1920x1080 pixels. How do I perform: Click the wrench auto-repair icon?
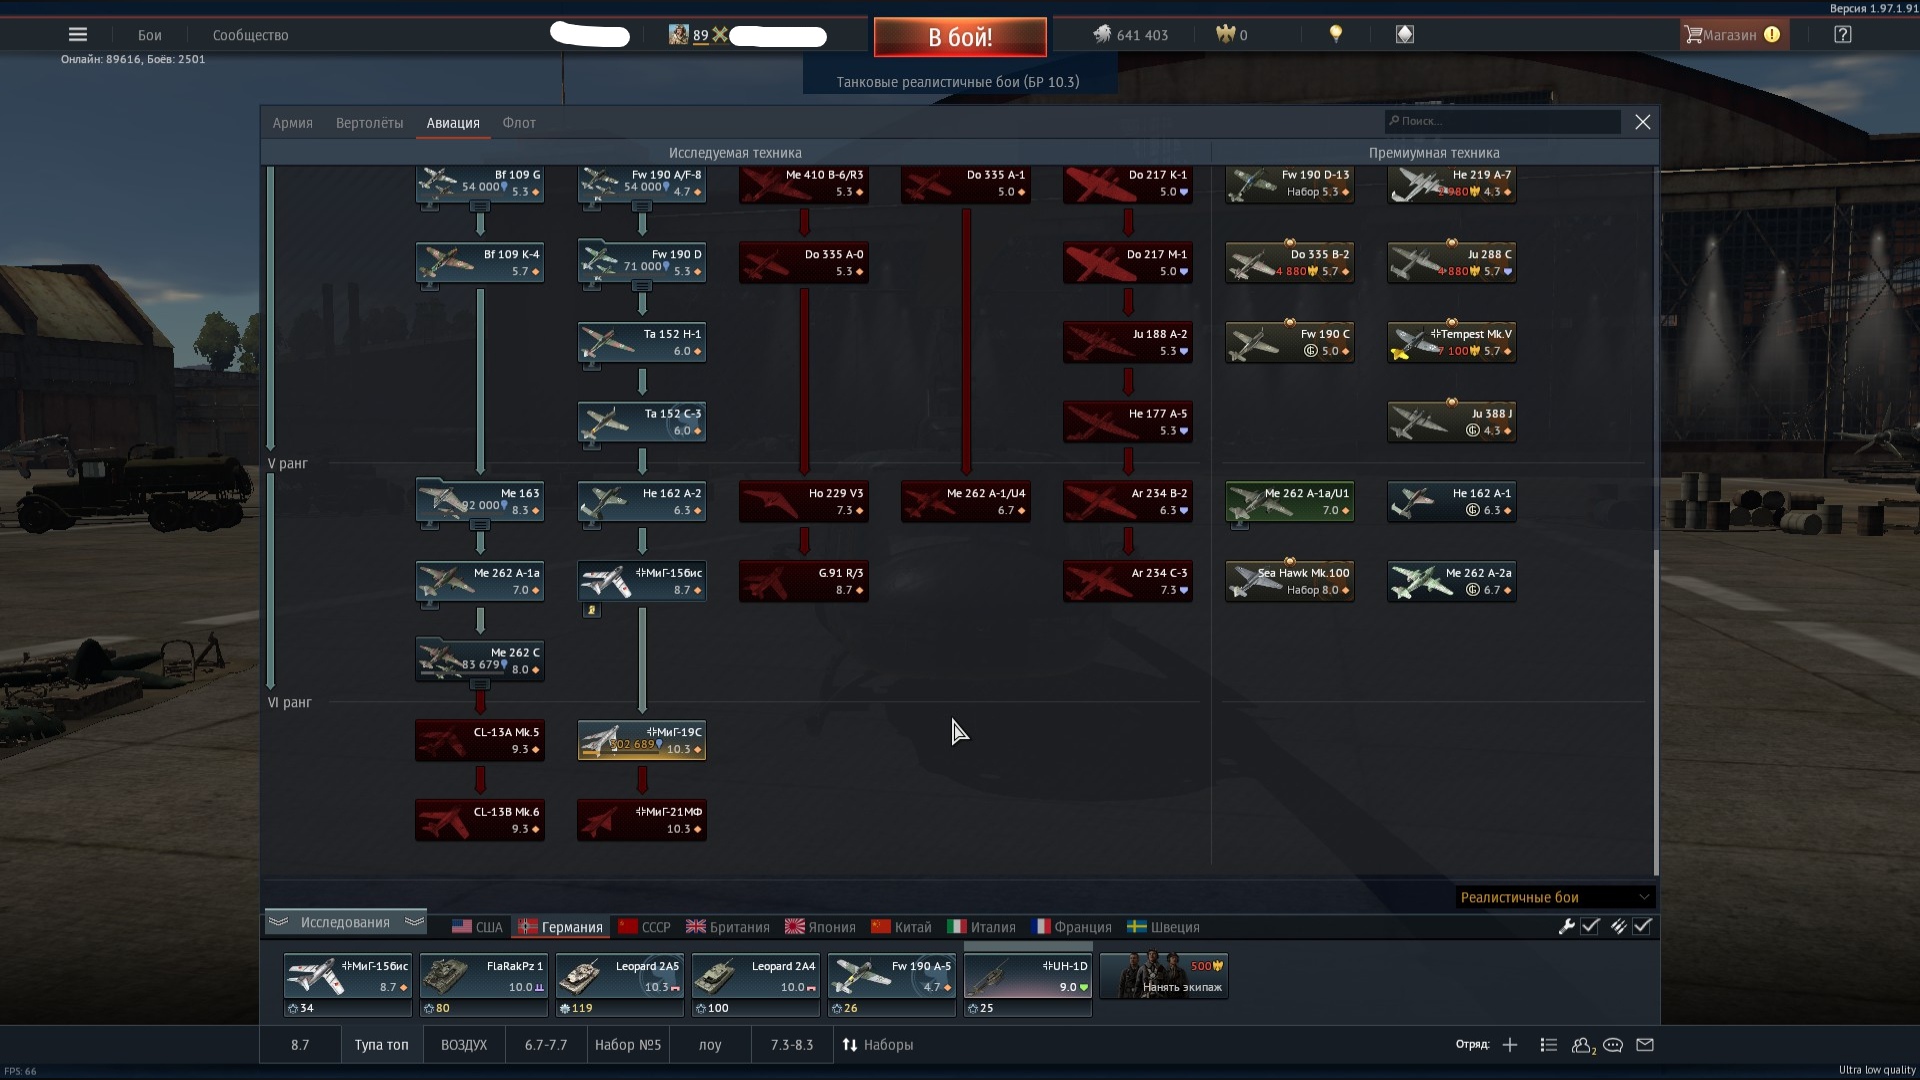tap(1567, 927)
